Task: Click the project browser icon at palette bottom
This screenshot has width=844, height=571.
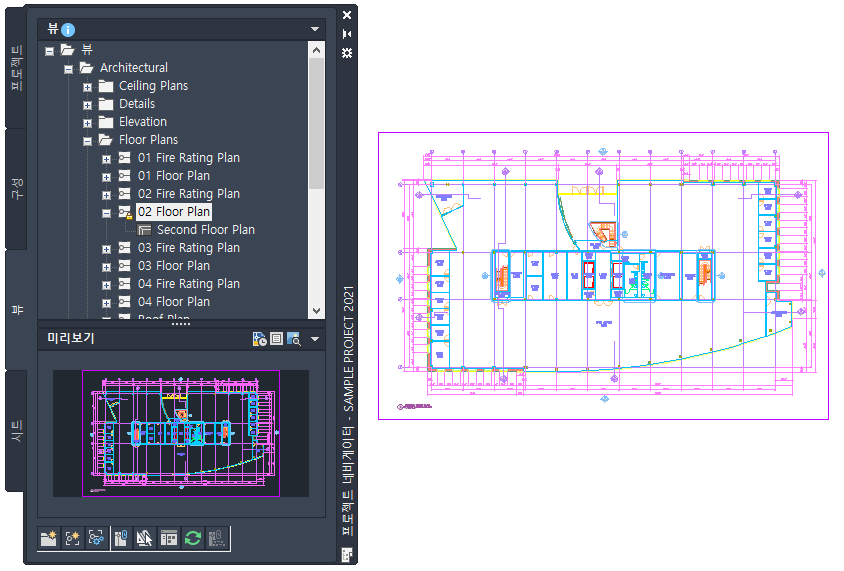Action: [x=347, y=554]
